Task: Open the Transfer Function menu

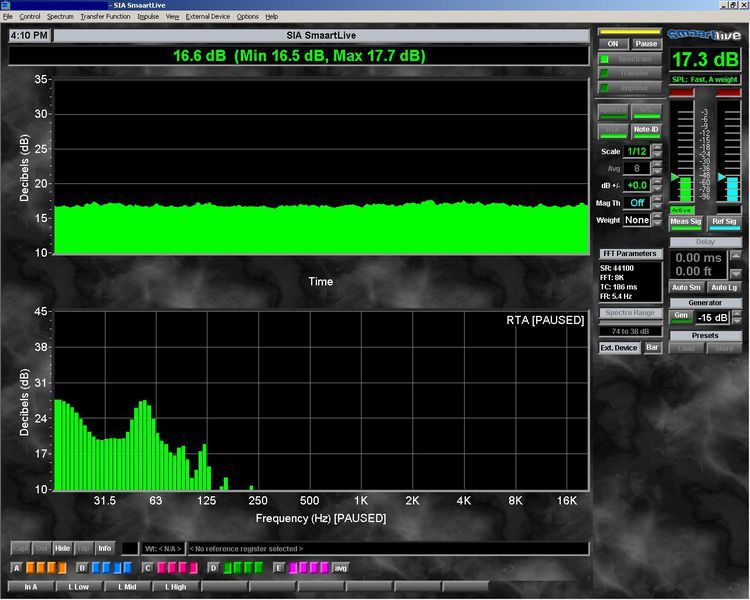Action: (x=105, y=16)
